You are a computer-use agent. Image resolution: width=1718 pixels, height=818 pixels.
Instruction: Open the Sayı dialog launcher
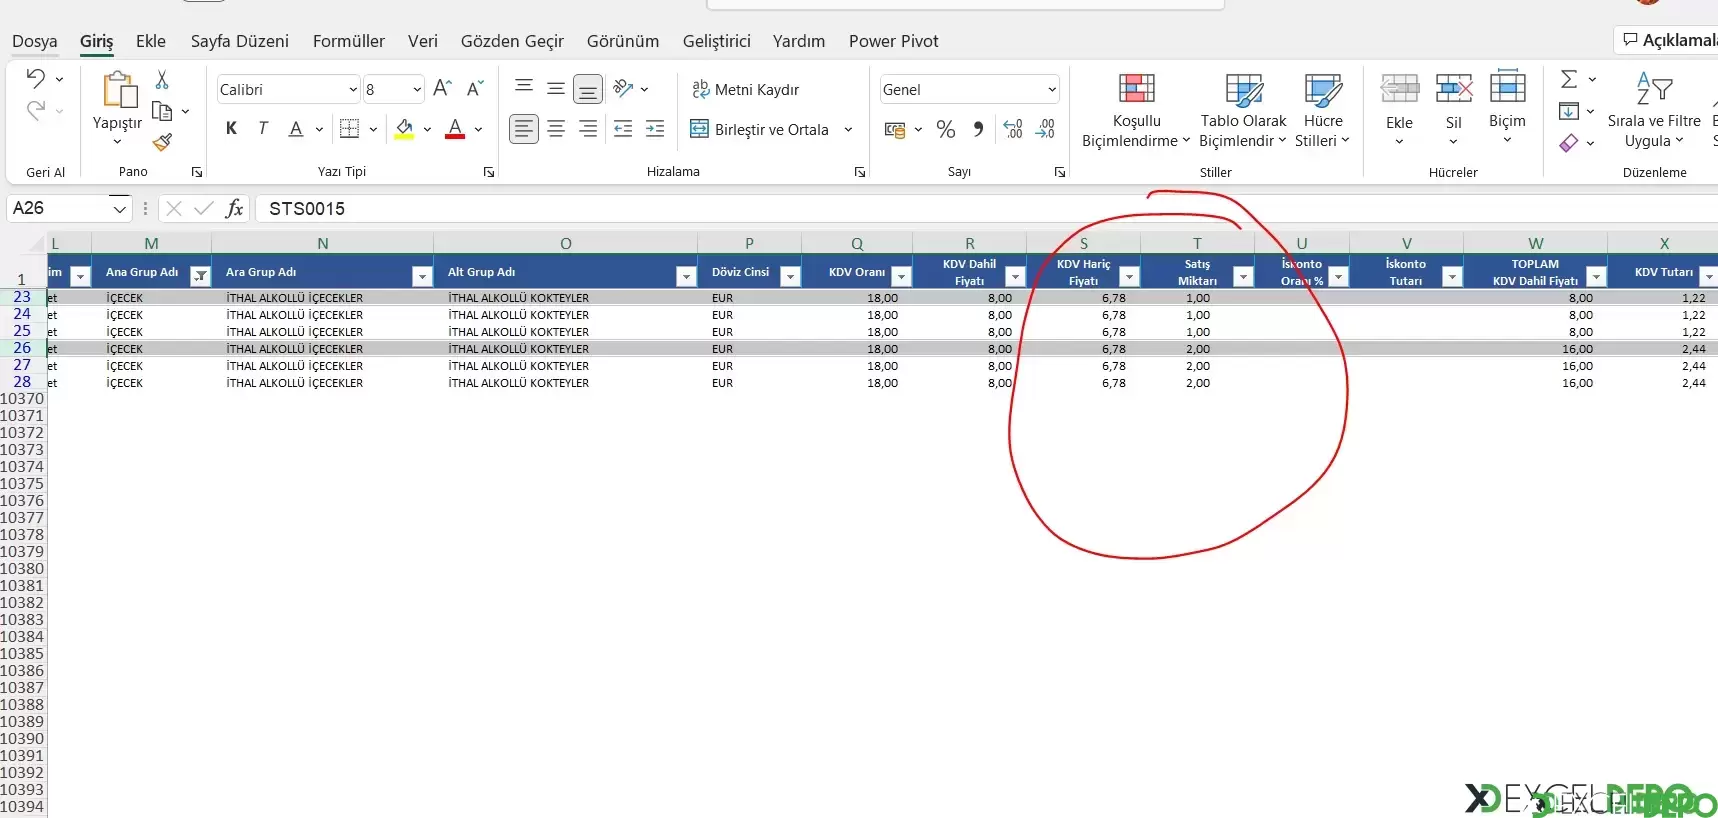tap(1060, 172)
